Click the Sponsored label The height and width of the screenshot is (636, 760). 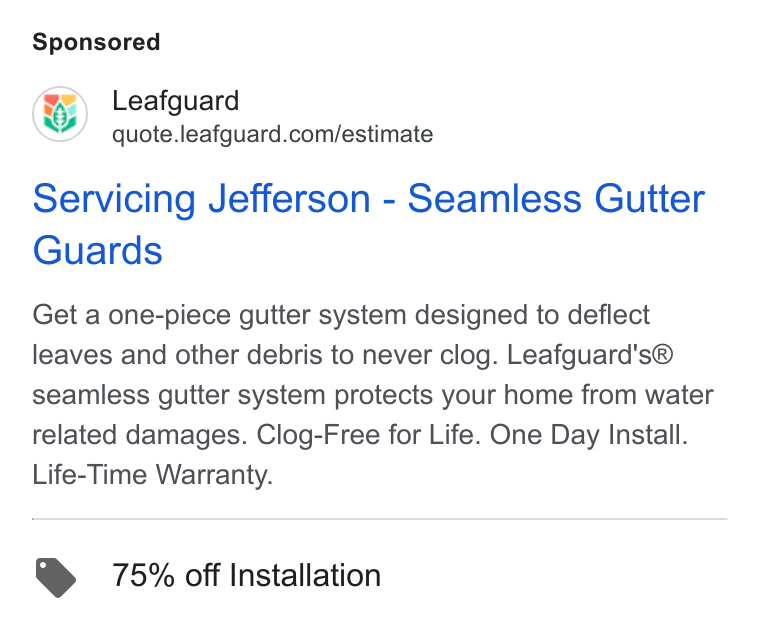click(x=96, y=42)
